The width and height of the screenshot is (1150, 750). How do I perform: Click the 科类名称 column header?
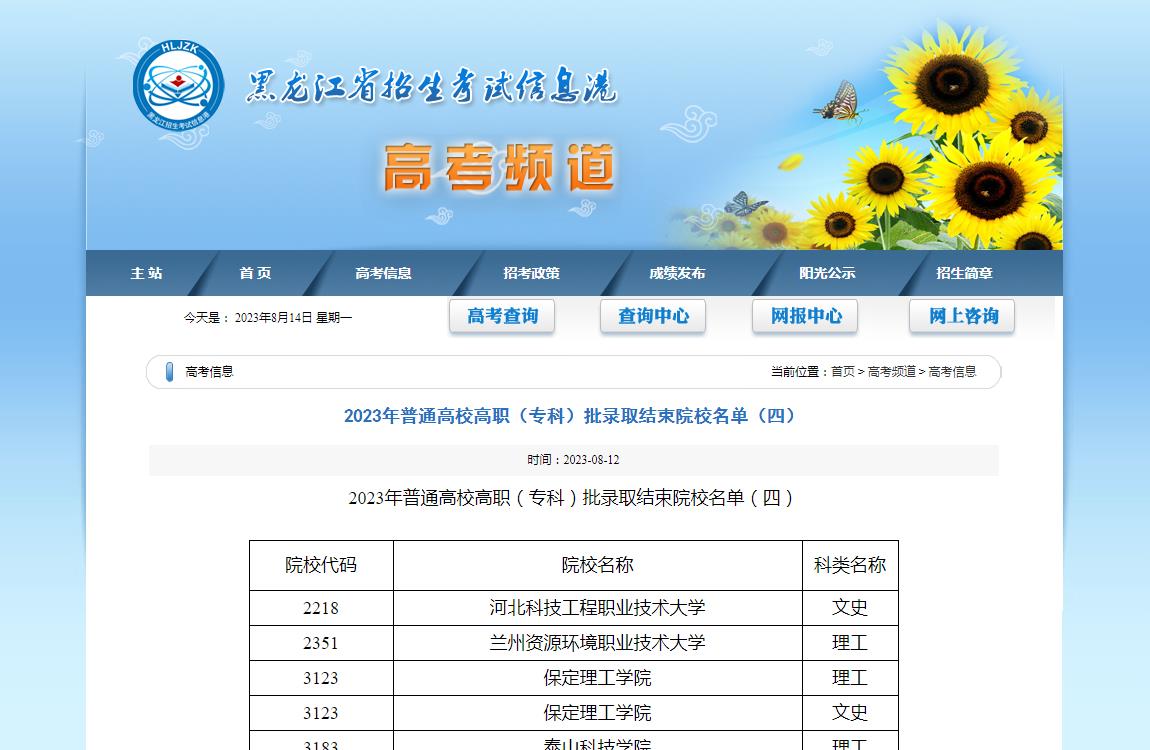click(850, 565)
